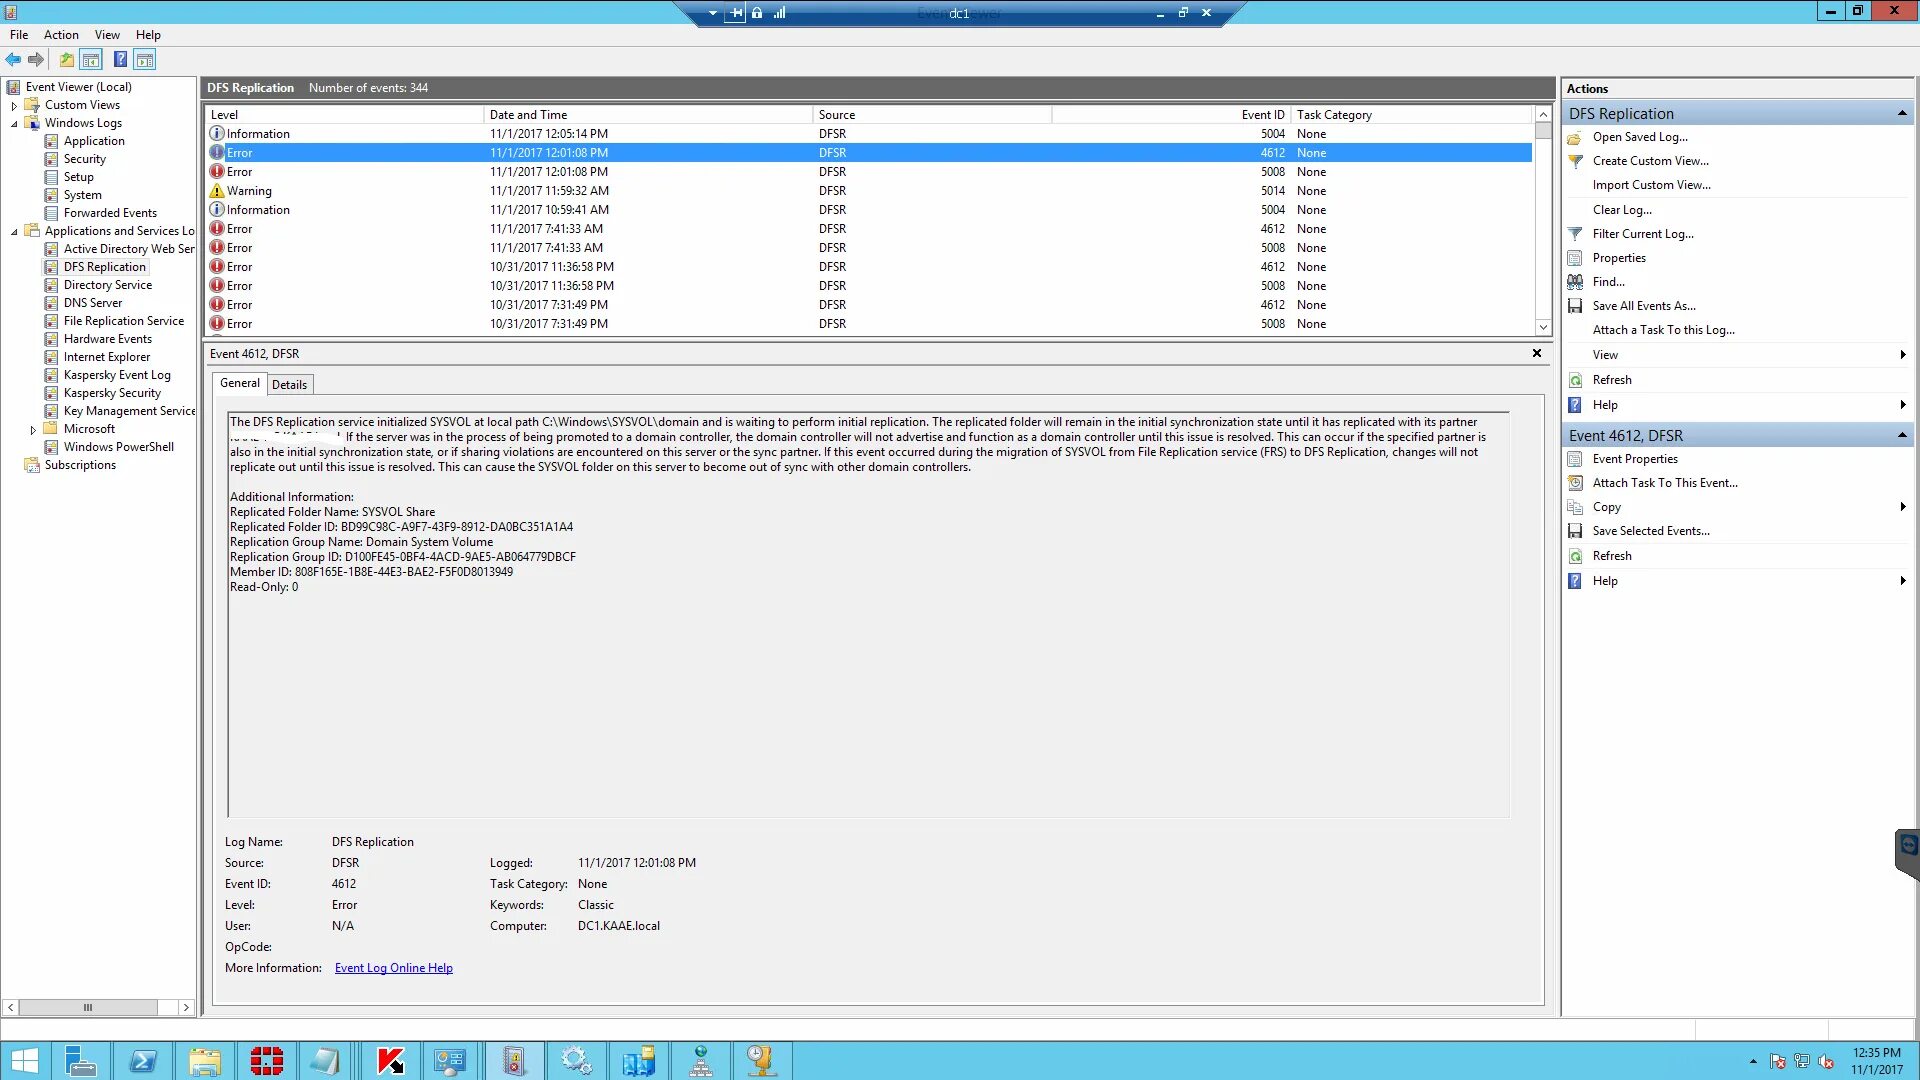Click the Back arrow toolbar icon
Viewport: 1920px width, 1080px height.
13,60
